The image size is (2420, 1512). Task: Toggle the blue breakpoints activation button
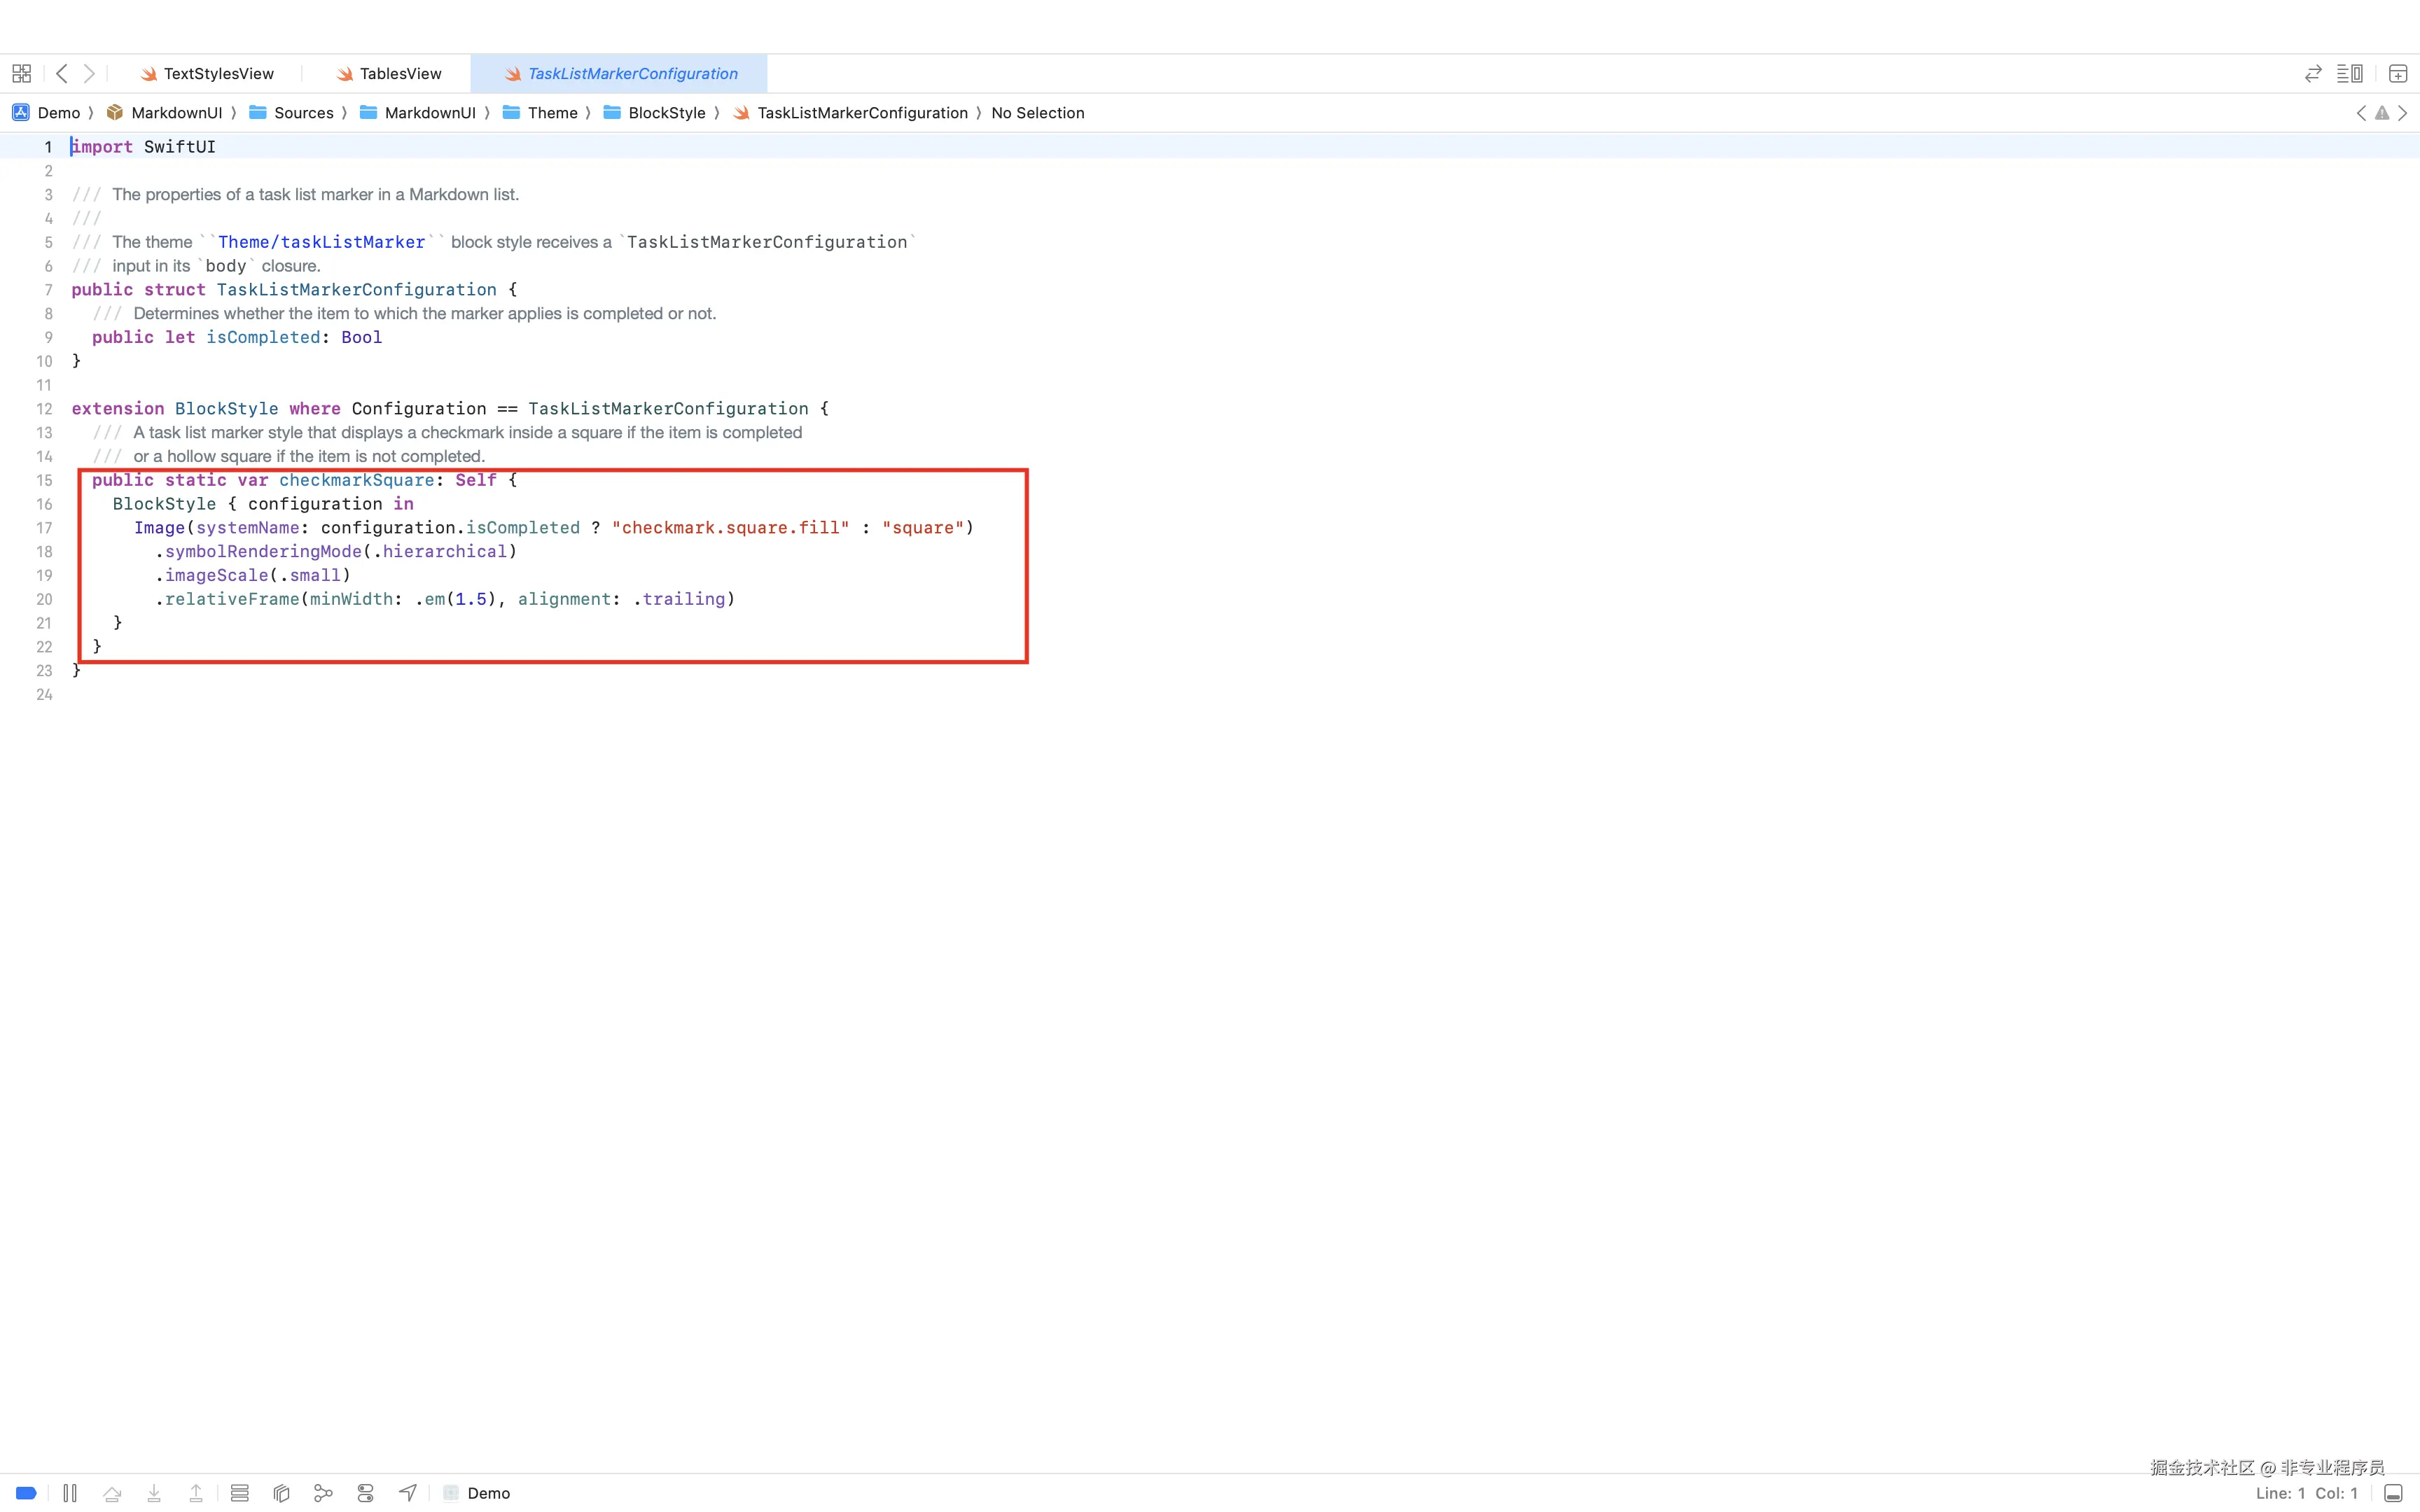[x=27, y=1493]
